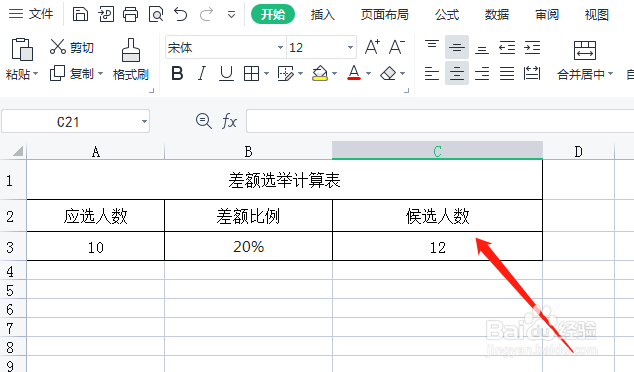Select the 开始 ribbon tab
Viewport: 634px width, 372px height.
pyautogui.click(x=273, y=15)
